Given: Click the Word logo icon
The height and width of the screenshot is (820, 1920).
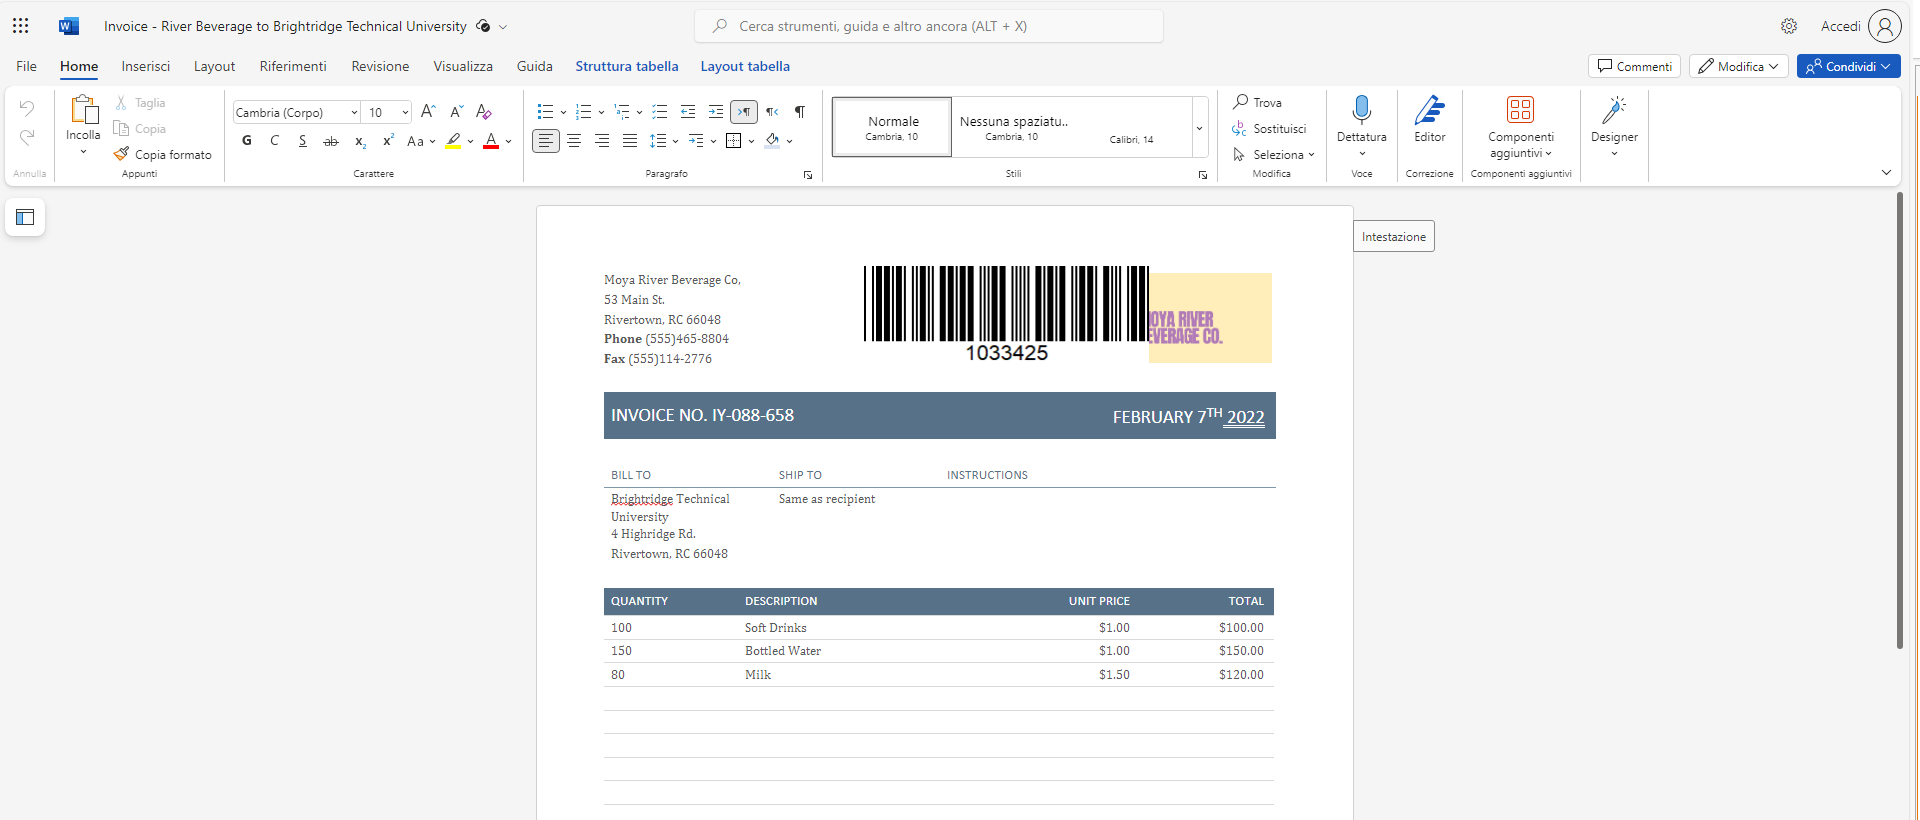Looking at the screenshot, I should [x=69, y=26].
